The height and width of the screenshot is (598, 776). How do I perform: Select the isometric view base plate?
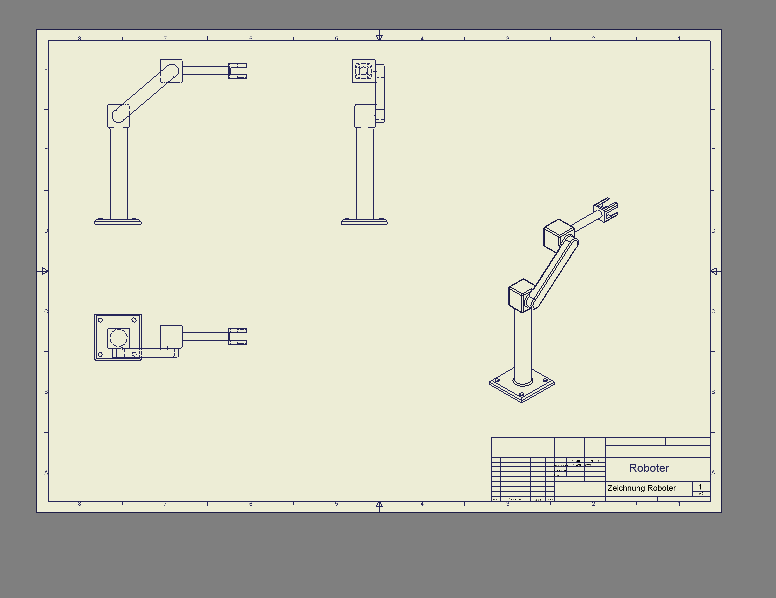[522, 386]
